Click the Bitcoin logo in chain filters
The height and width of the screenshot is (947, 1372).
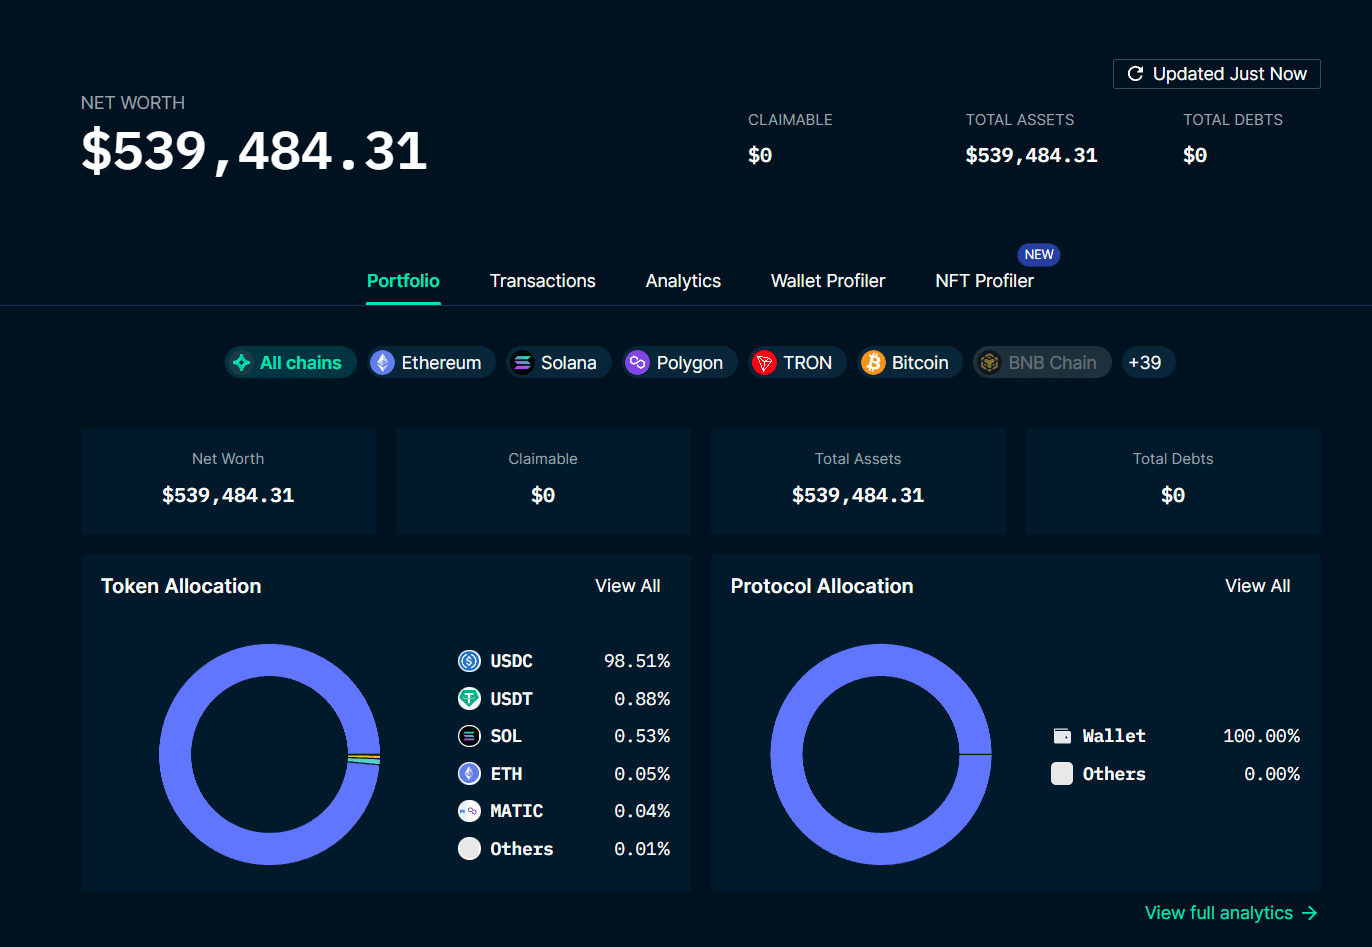[x=873, y=363]
